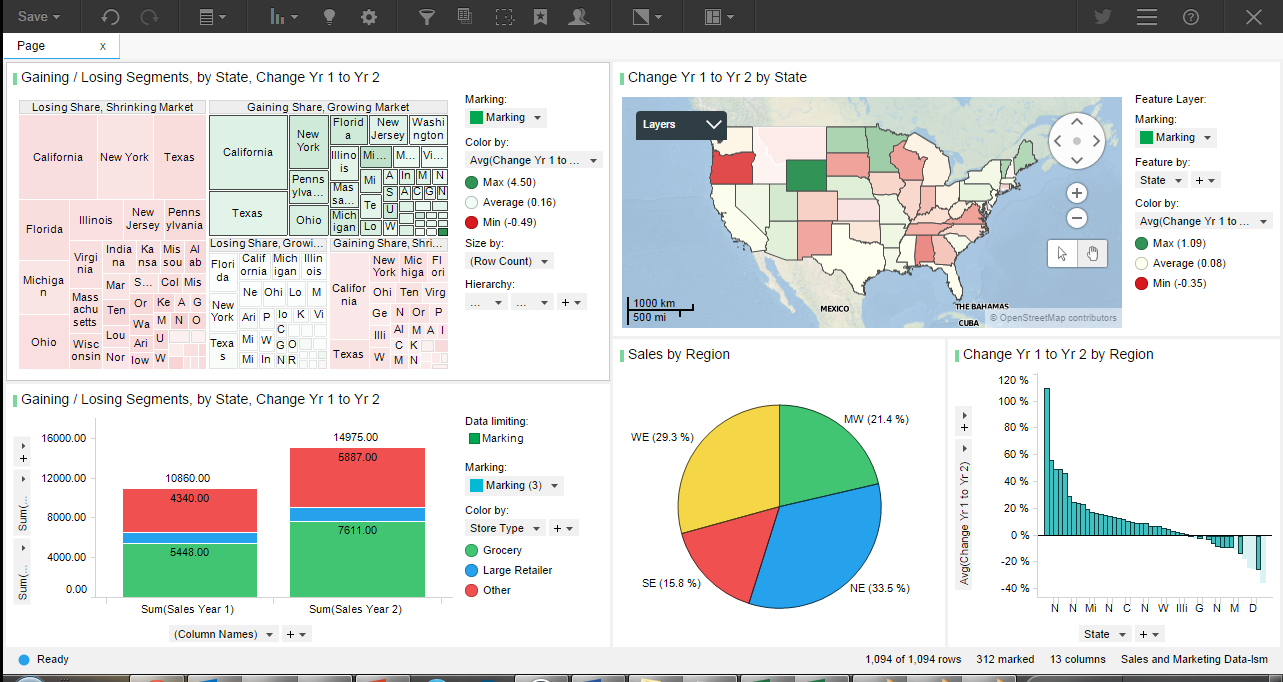The width and height of the screenshot is (1283, 682).
Task: Open the Store Type color-by dropdown
Action: pyautogui.click(x=506, y=528)
